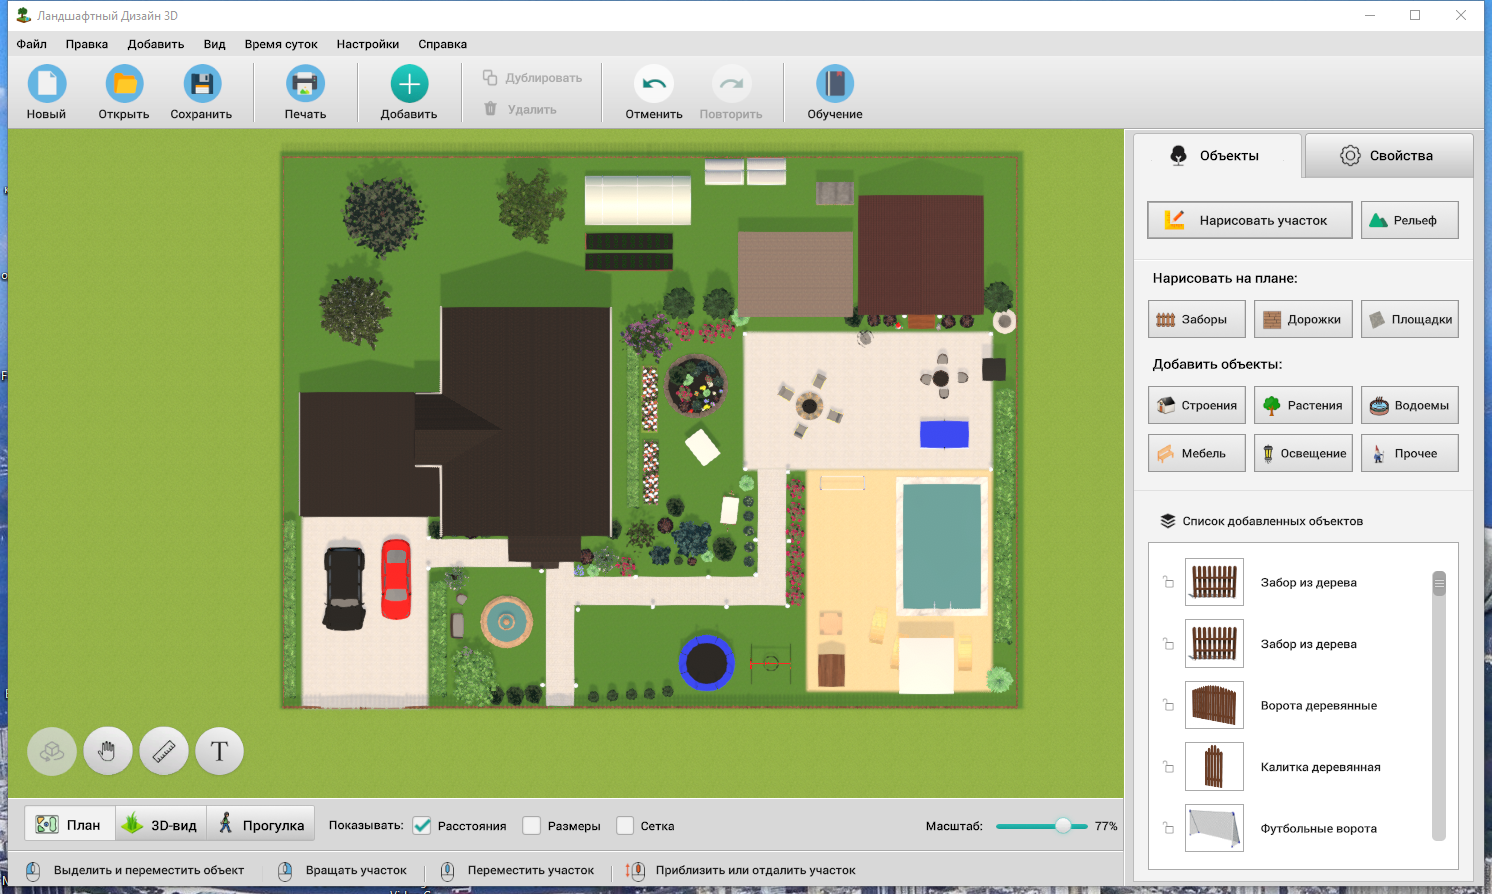Open the Растения plants category
Screen dimensions: 1492x894
click(1303, 405)
